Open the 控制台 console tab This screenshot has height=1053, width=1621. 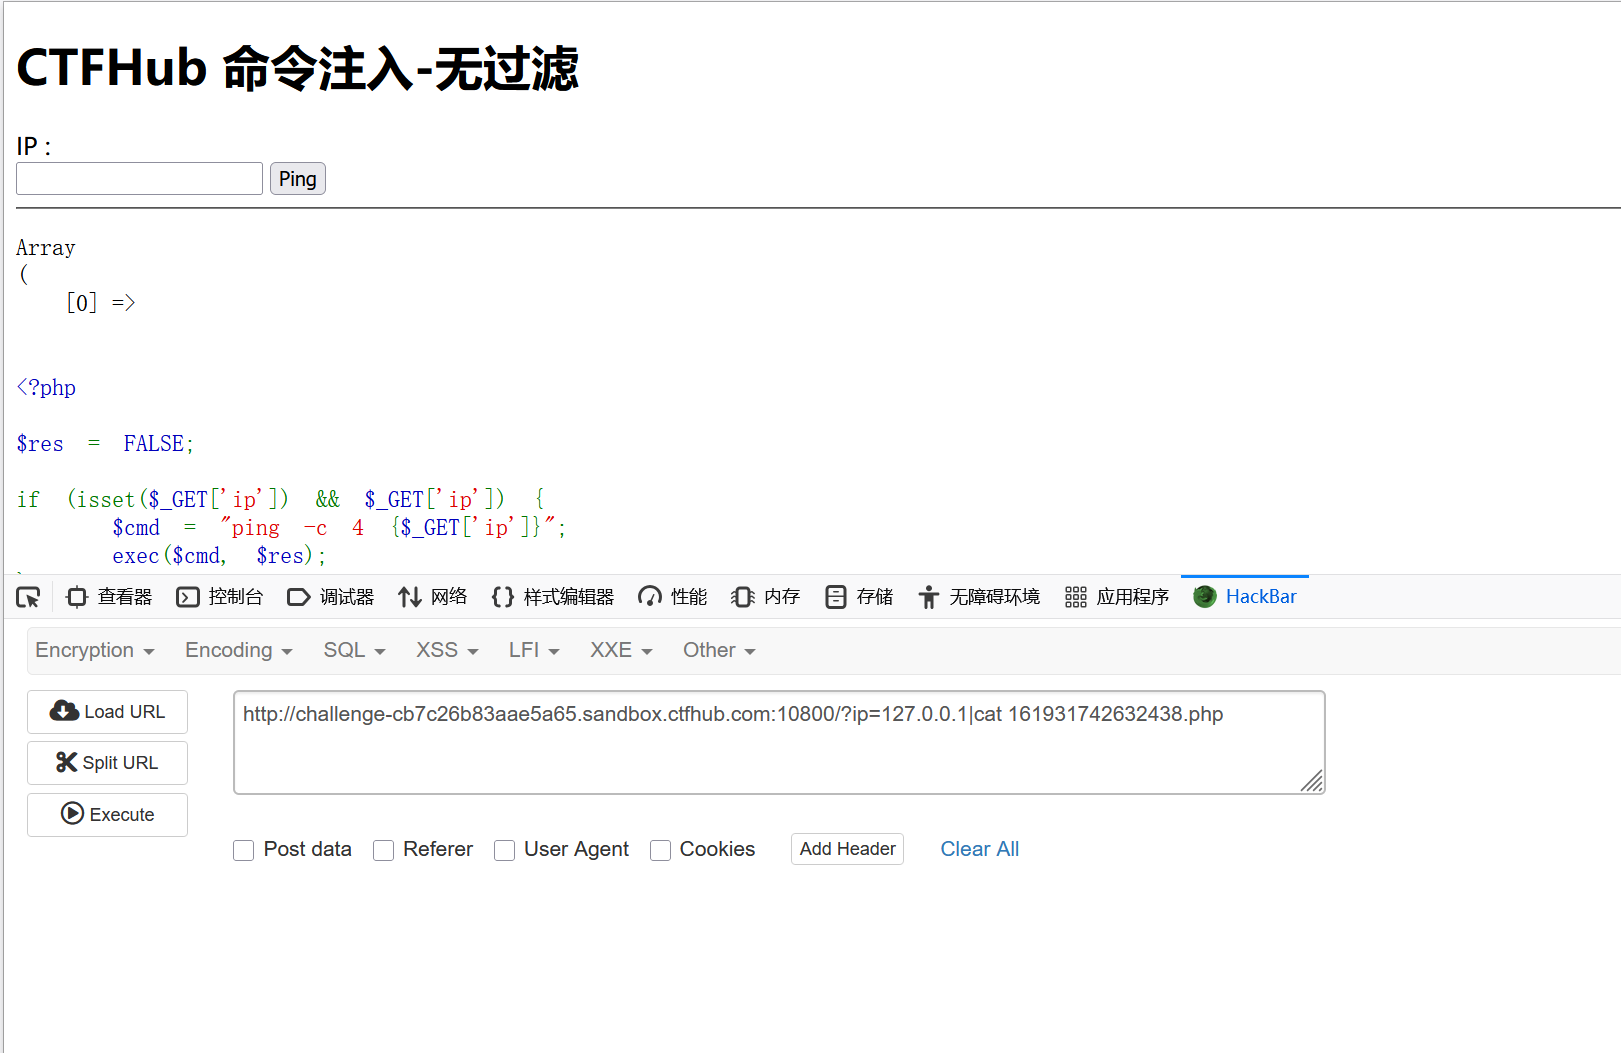tap(220, 597)
